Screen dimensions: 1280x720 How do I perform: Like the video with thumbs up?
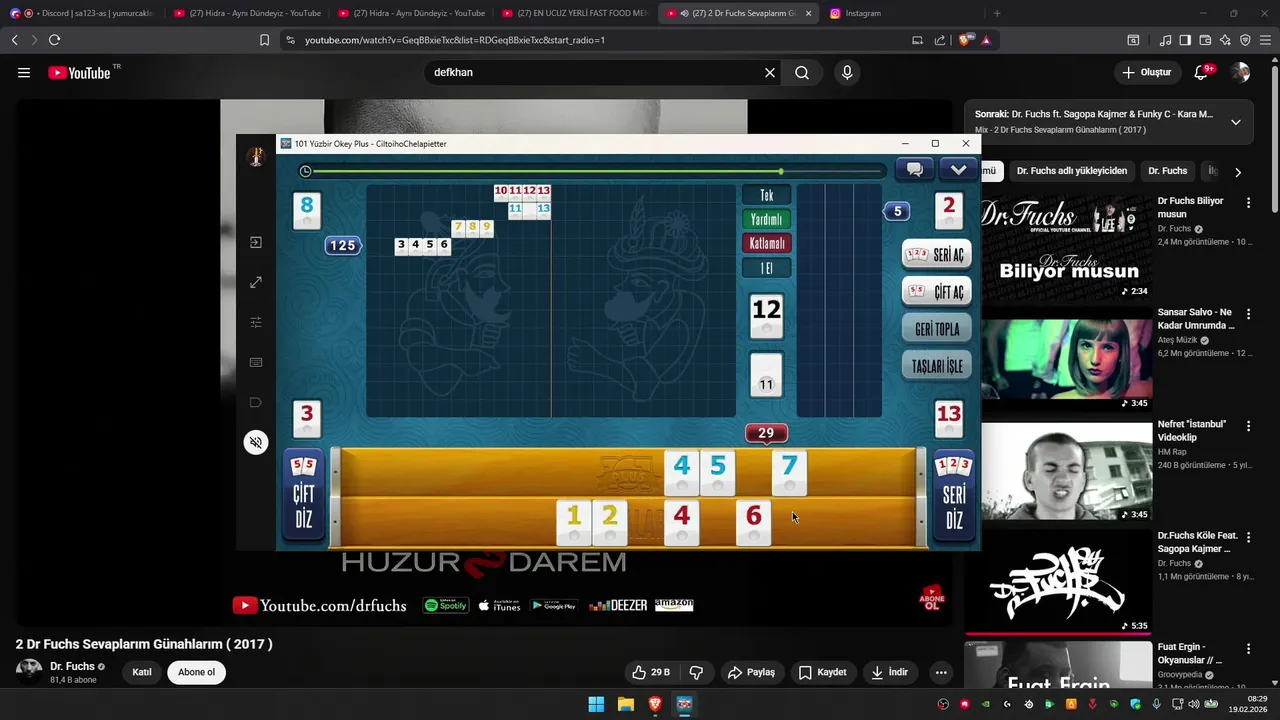[651, 672]
